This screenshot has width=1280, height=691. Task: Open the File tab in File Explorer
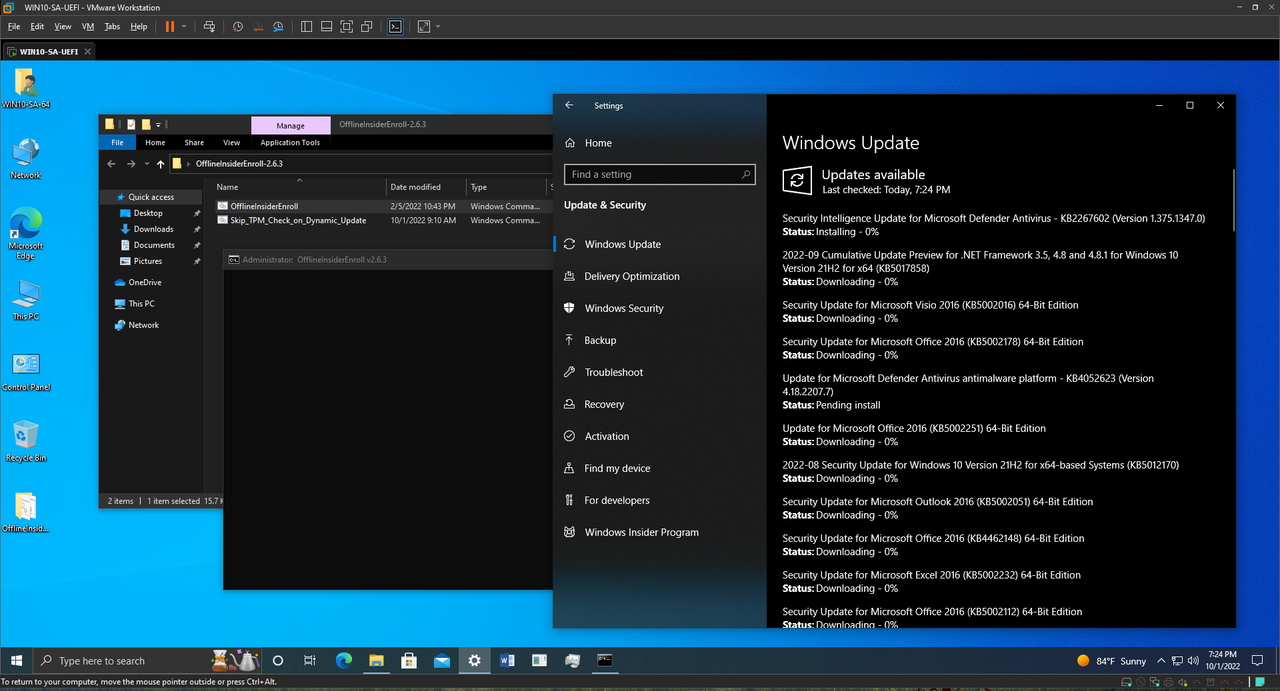point(117,143)
